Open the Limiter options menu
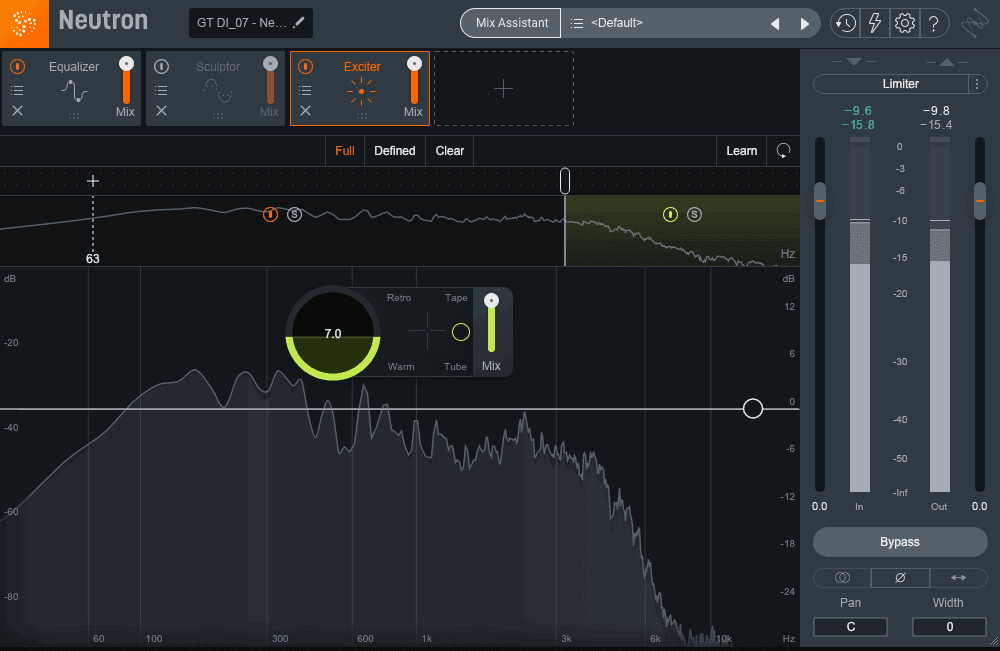 pos(977,84)
